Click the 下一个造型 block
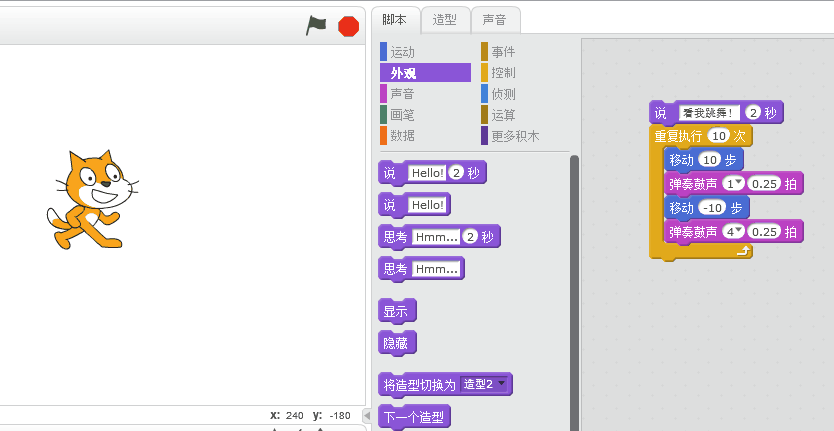 [414, 417]
